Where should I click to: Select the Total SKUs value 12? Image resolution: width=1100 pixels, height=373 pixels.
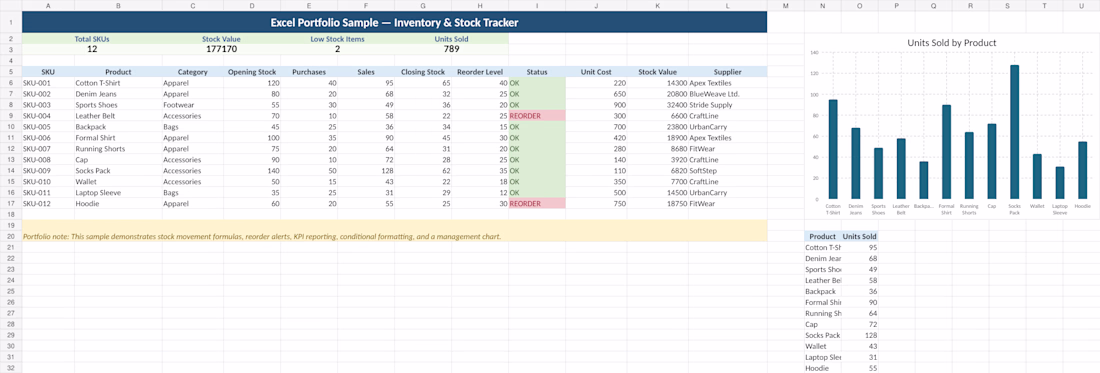(x=92, y=50)
